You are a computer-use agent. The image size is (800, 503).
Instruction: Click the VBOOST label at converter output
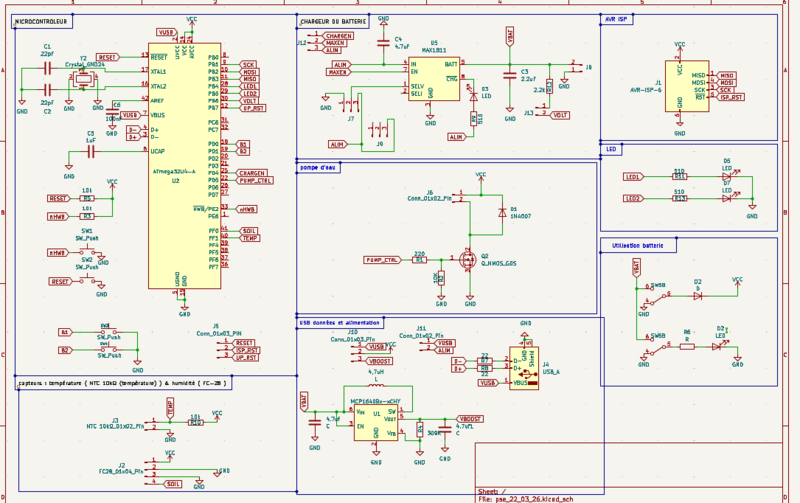tap(468, 419)
